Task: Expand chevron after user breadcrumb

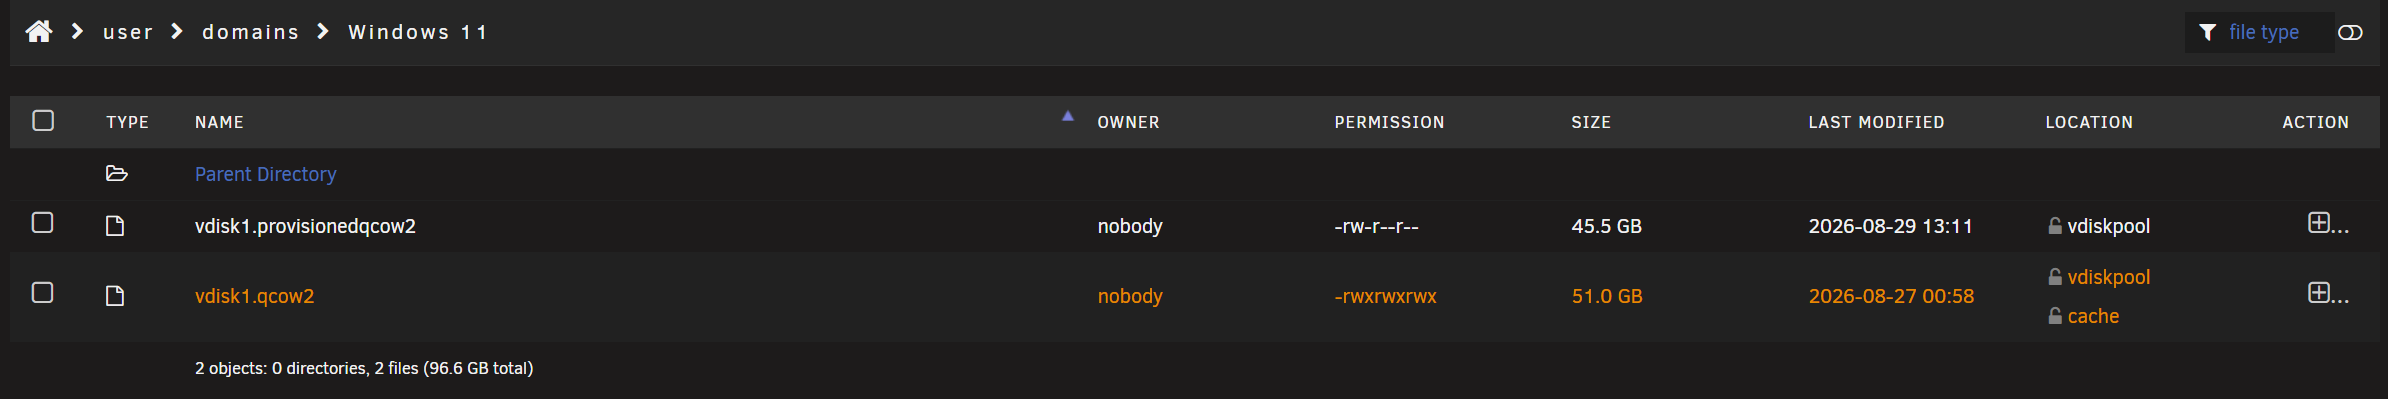Action: (x=177, y=32)
